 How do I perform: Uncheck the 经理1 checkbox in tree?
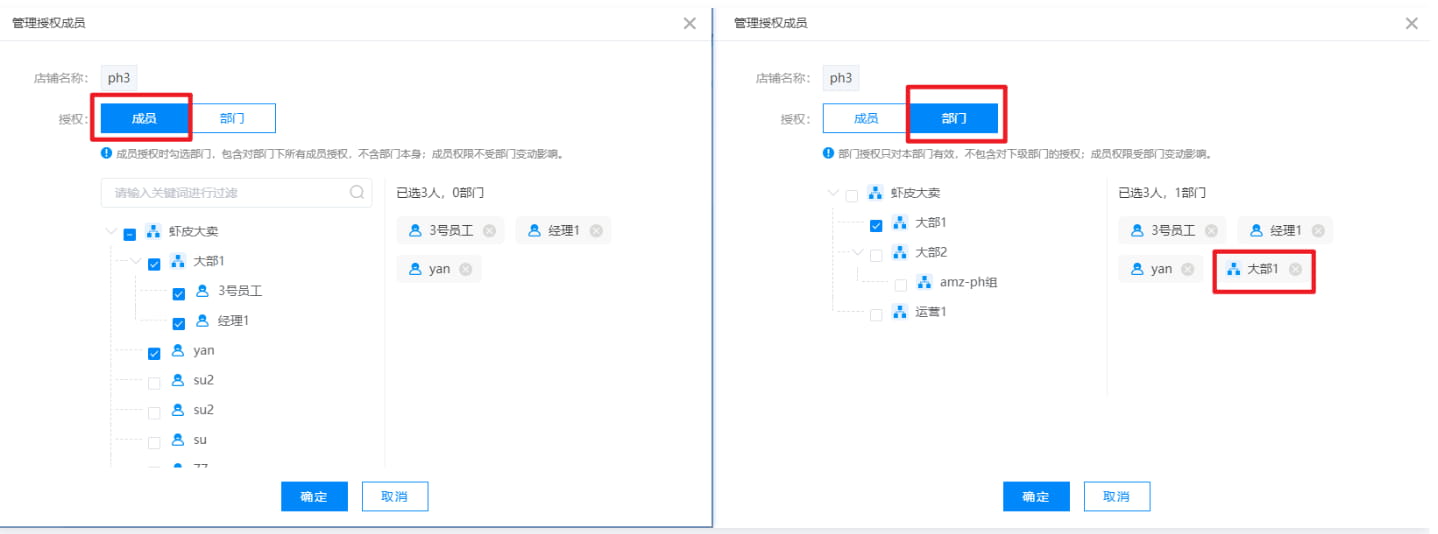point(179,324)
